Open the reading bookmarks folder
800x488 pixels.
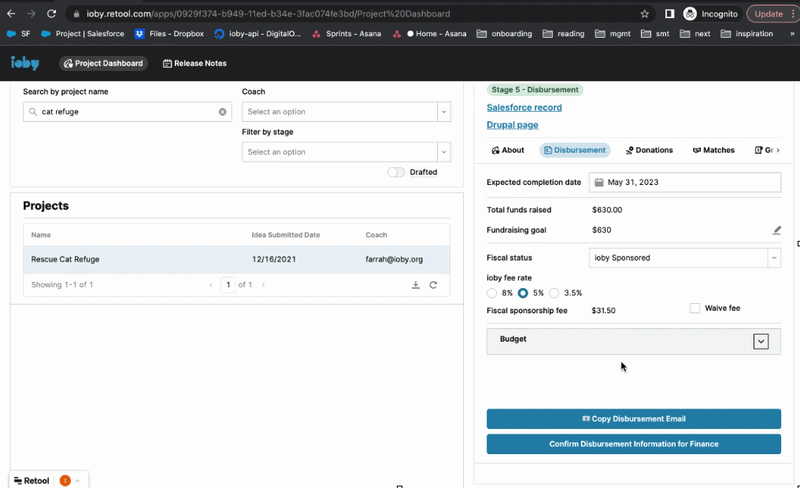tap(563, 34)
